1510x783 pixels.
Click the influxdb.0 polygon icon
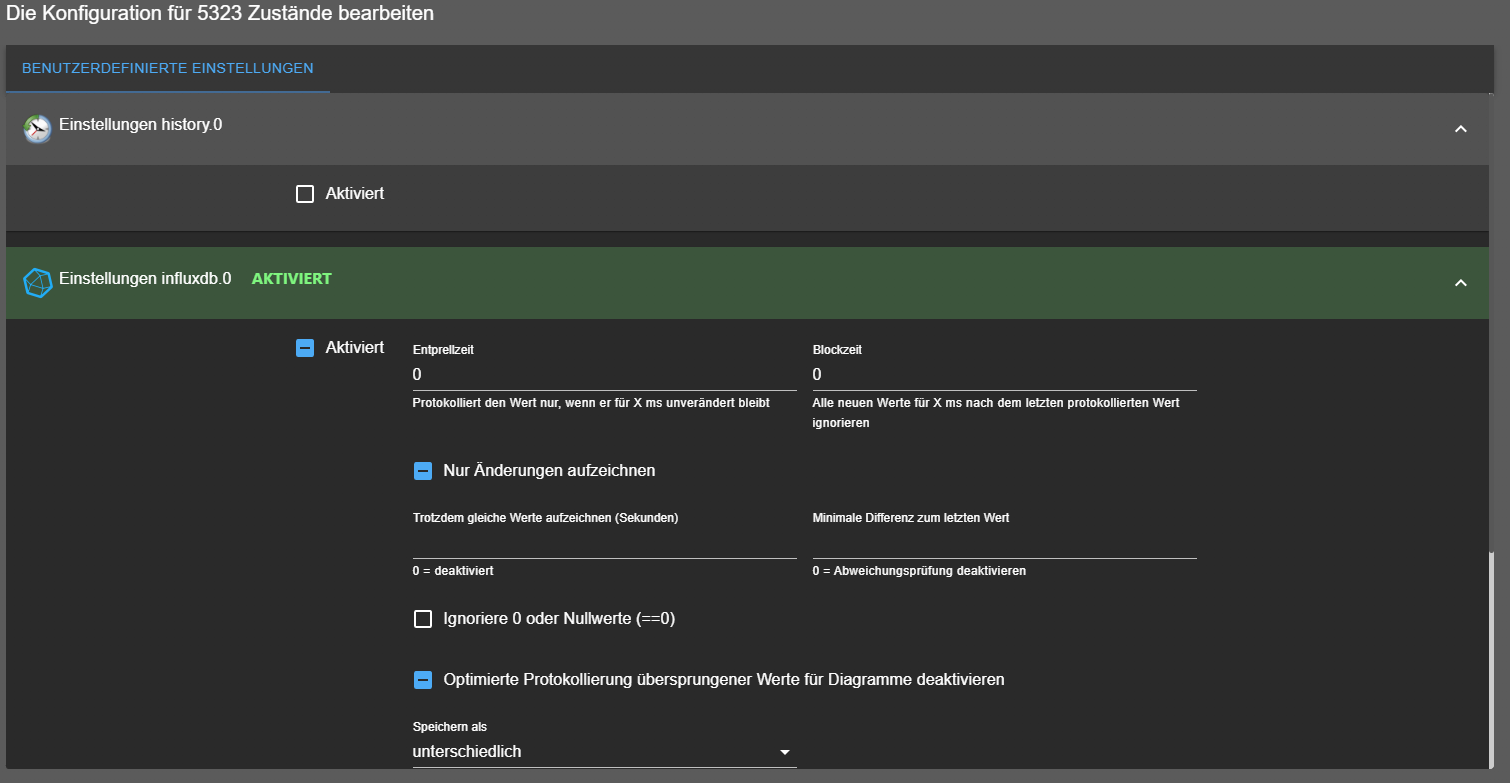tap(37, 283)
